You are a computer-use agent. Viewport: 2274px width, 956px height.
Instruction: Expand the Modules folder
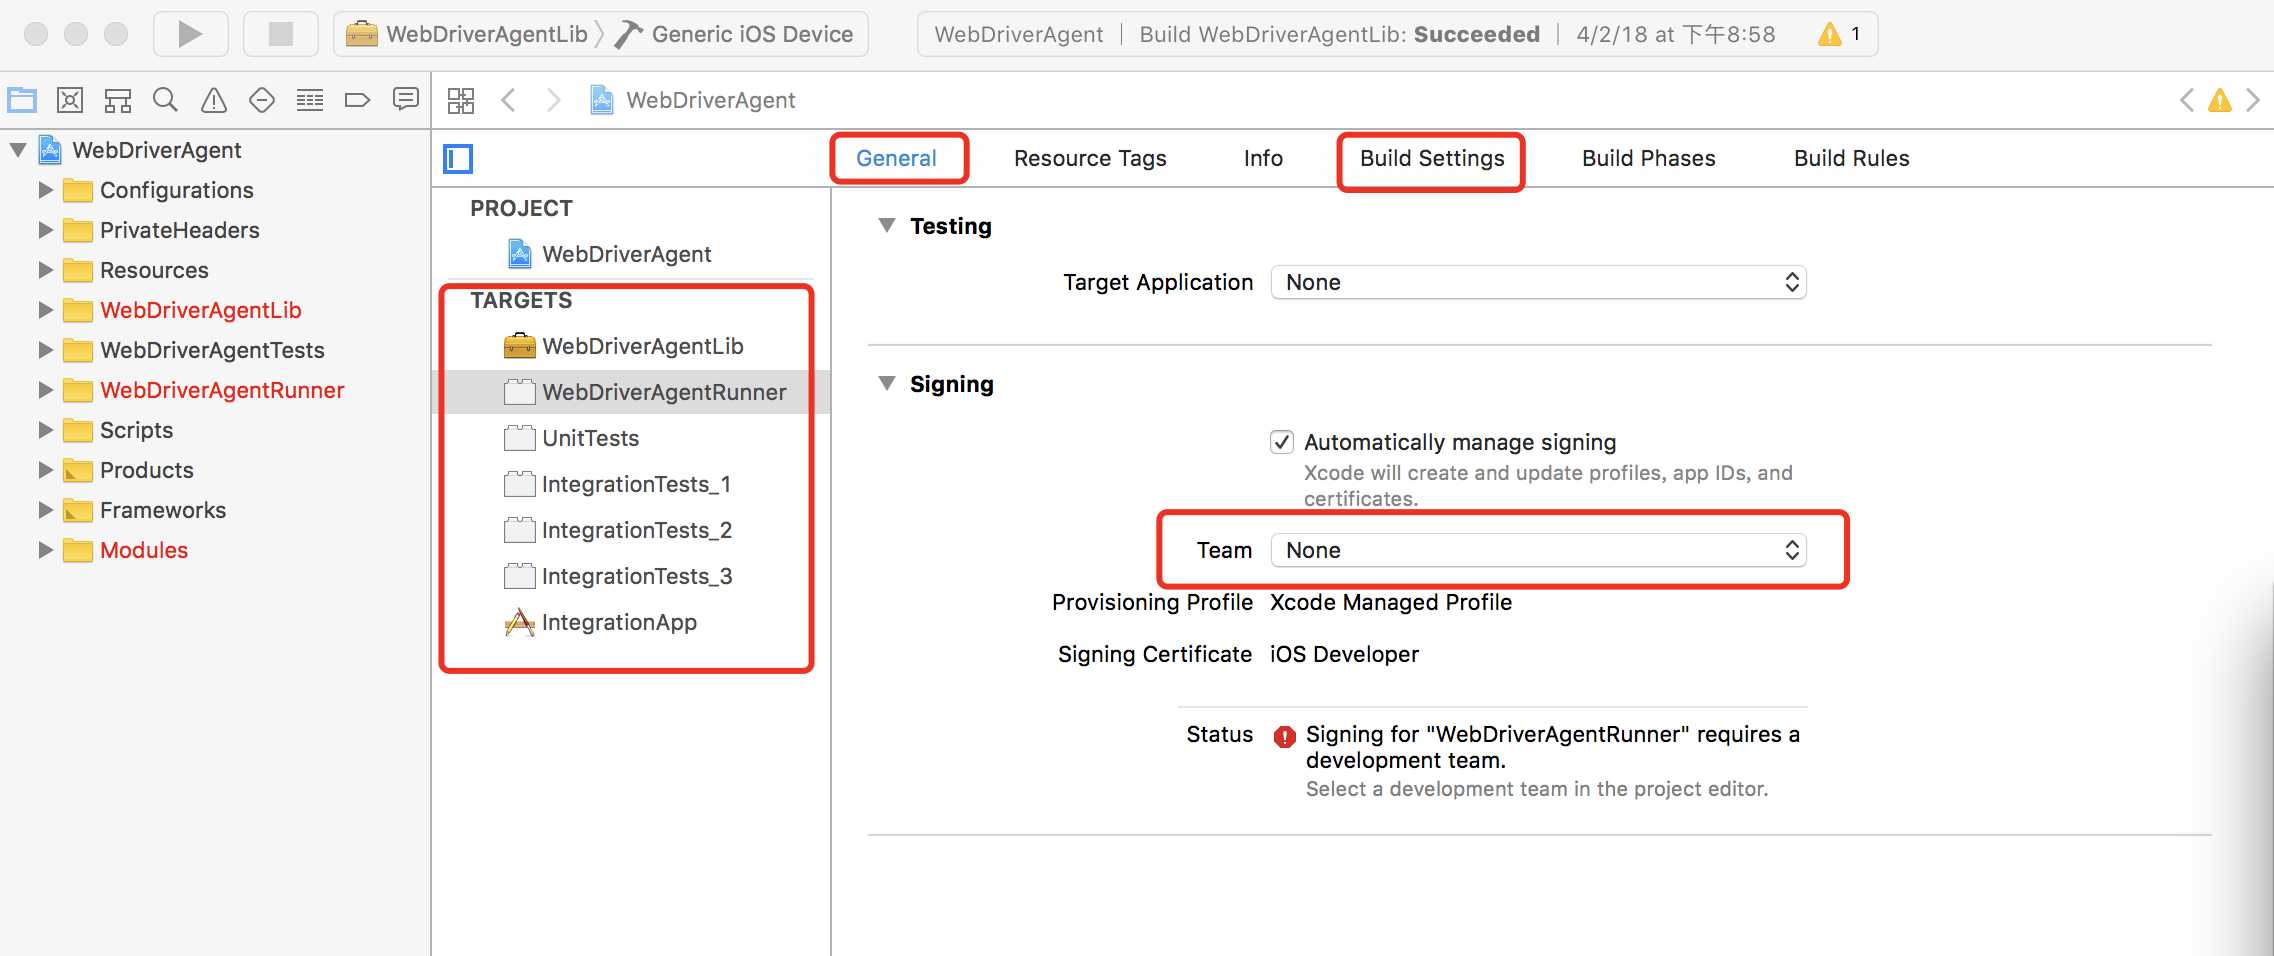click(x=45, y=550)
